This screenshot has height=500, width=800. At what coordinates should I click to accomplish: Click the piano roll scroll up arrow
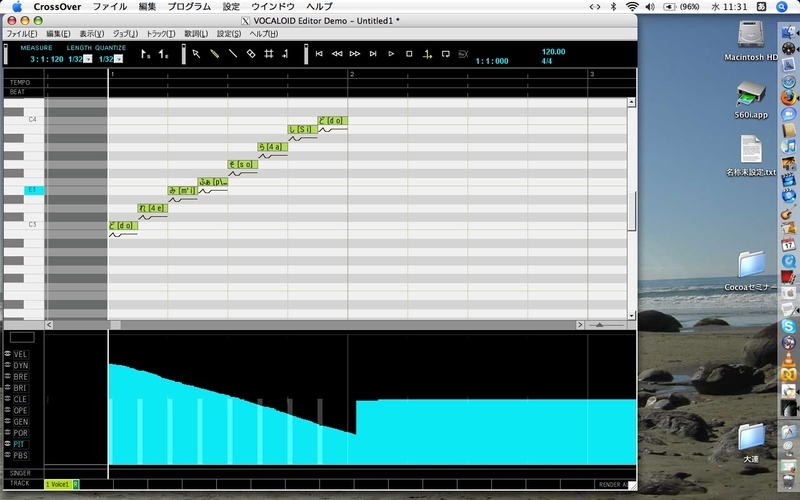(x=631, y=103)
